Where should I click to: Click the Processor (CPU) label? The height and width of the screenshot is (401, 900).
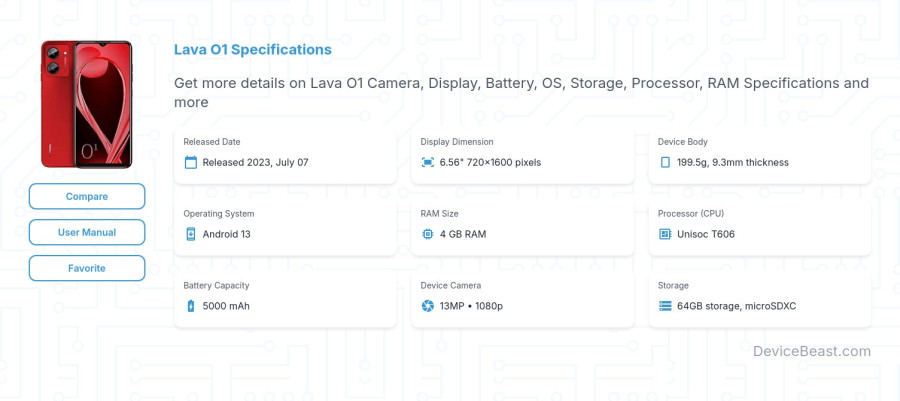point(691,213)
